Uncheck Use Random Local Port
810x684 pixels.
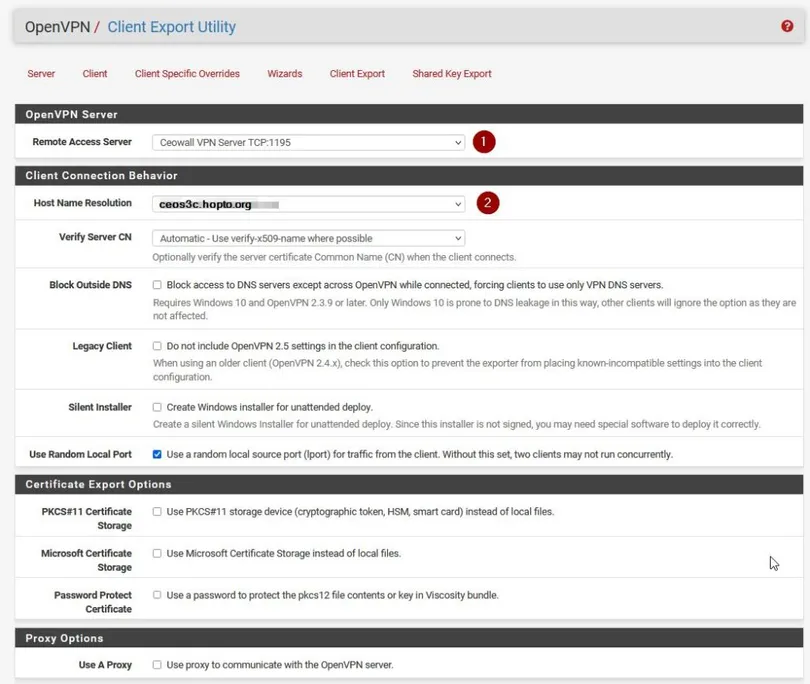(157, 454)
